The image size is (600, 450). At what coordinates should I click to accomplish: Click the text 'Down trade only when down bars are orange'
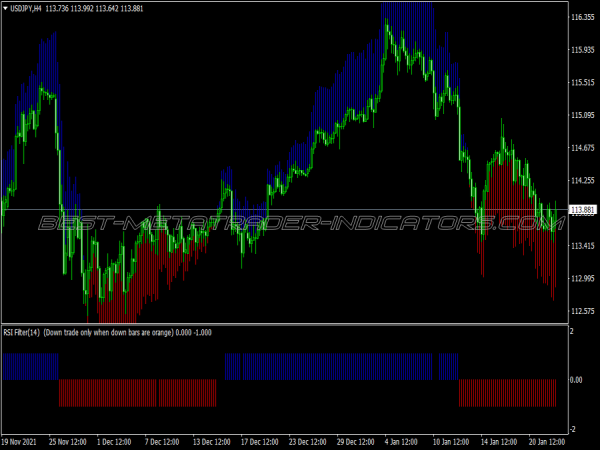[x=108, y=333]
